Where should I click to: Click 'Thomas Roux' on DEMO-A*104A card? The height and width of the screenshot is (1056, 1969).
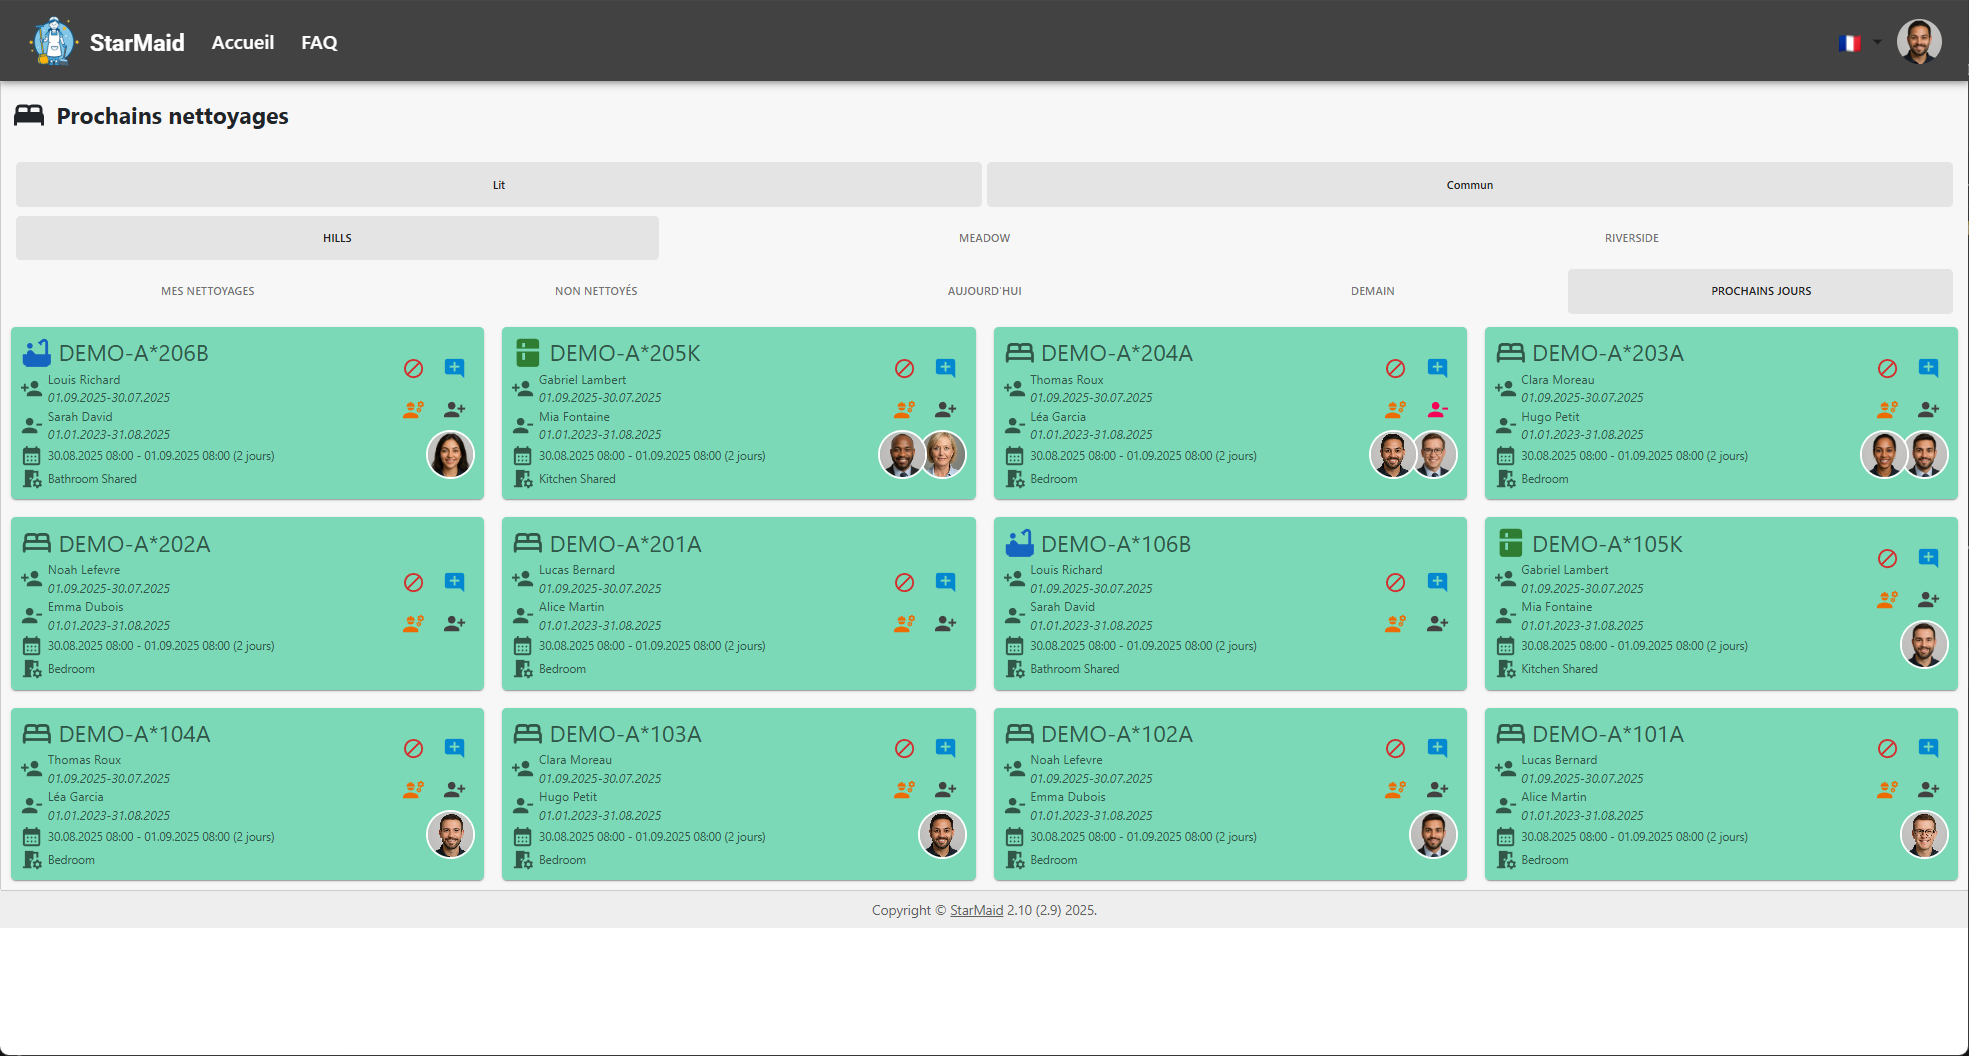(84, 760)
